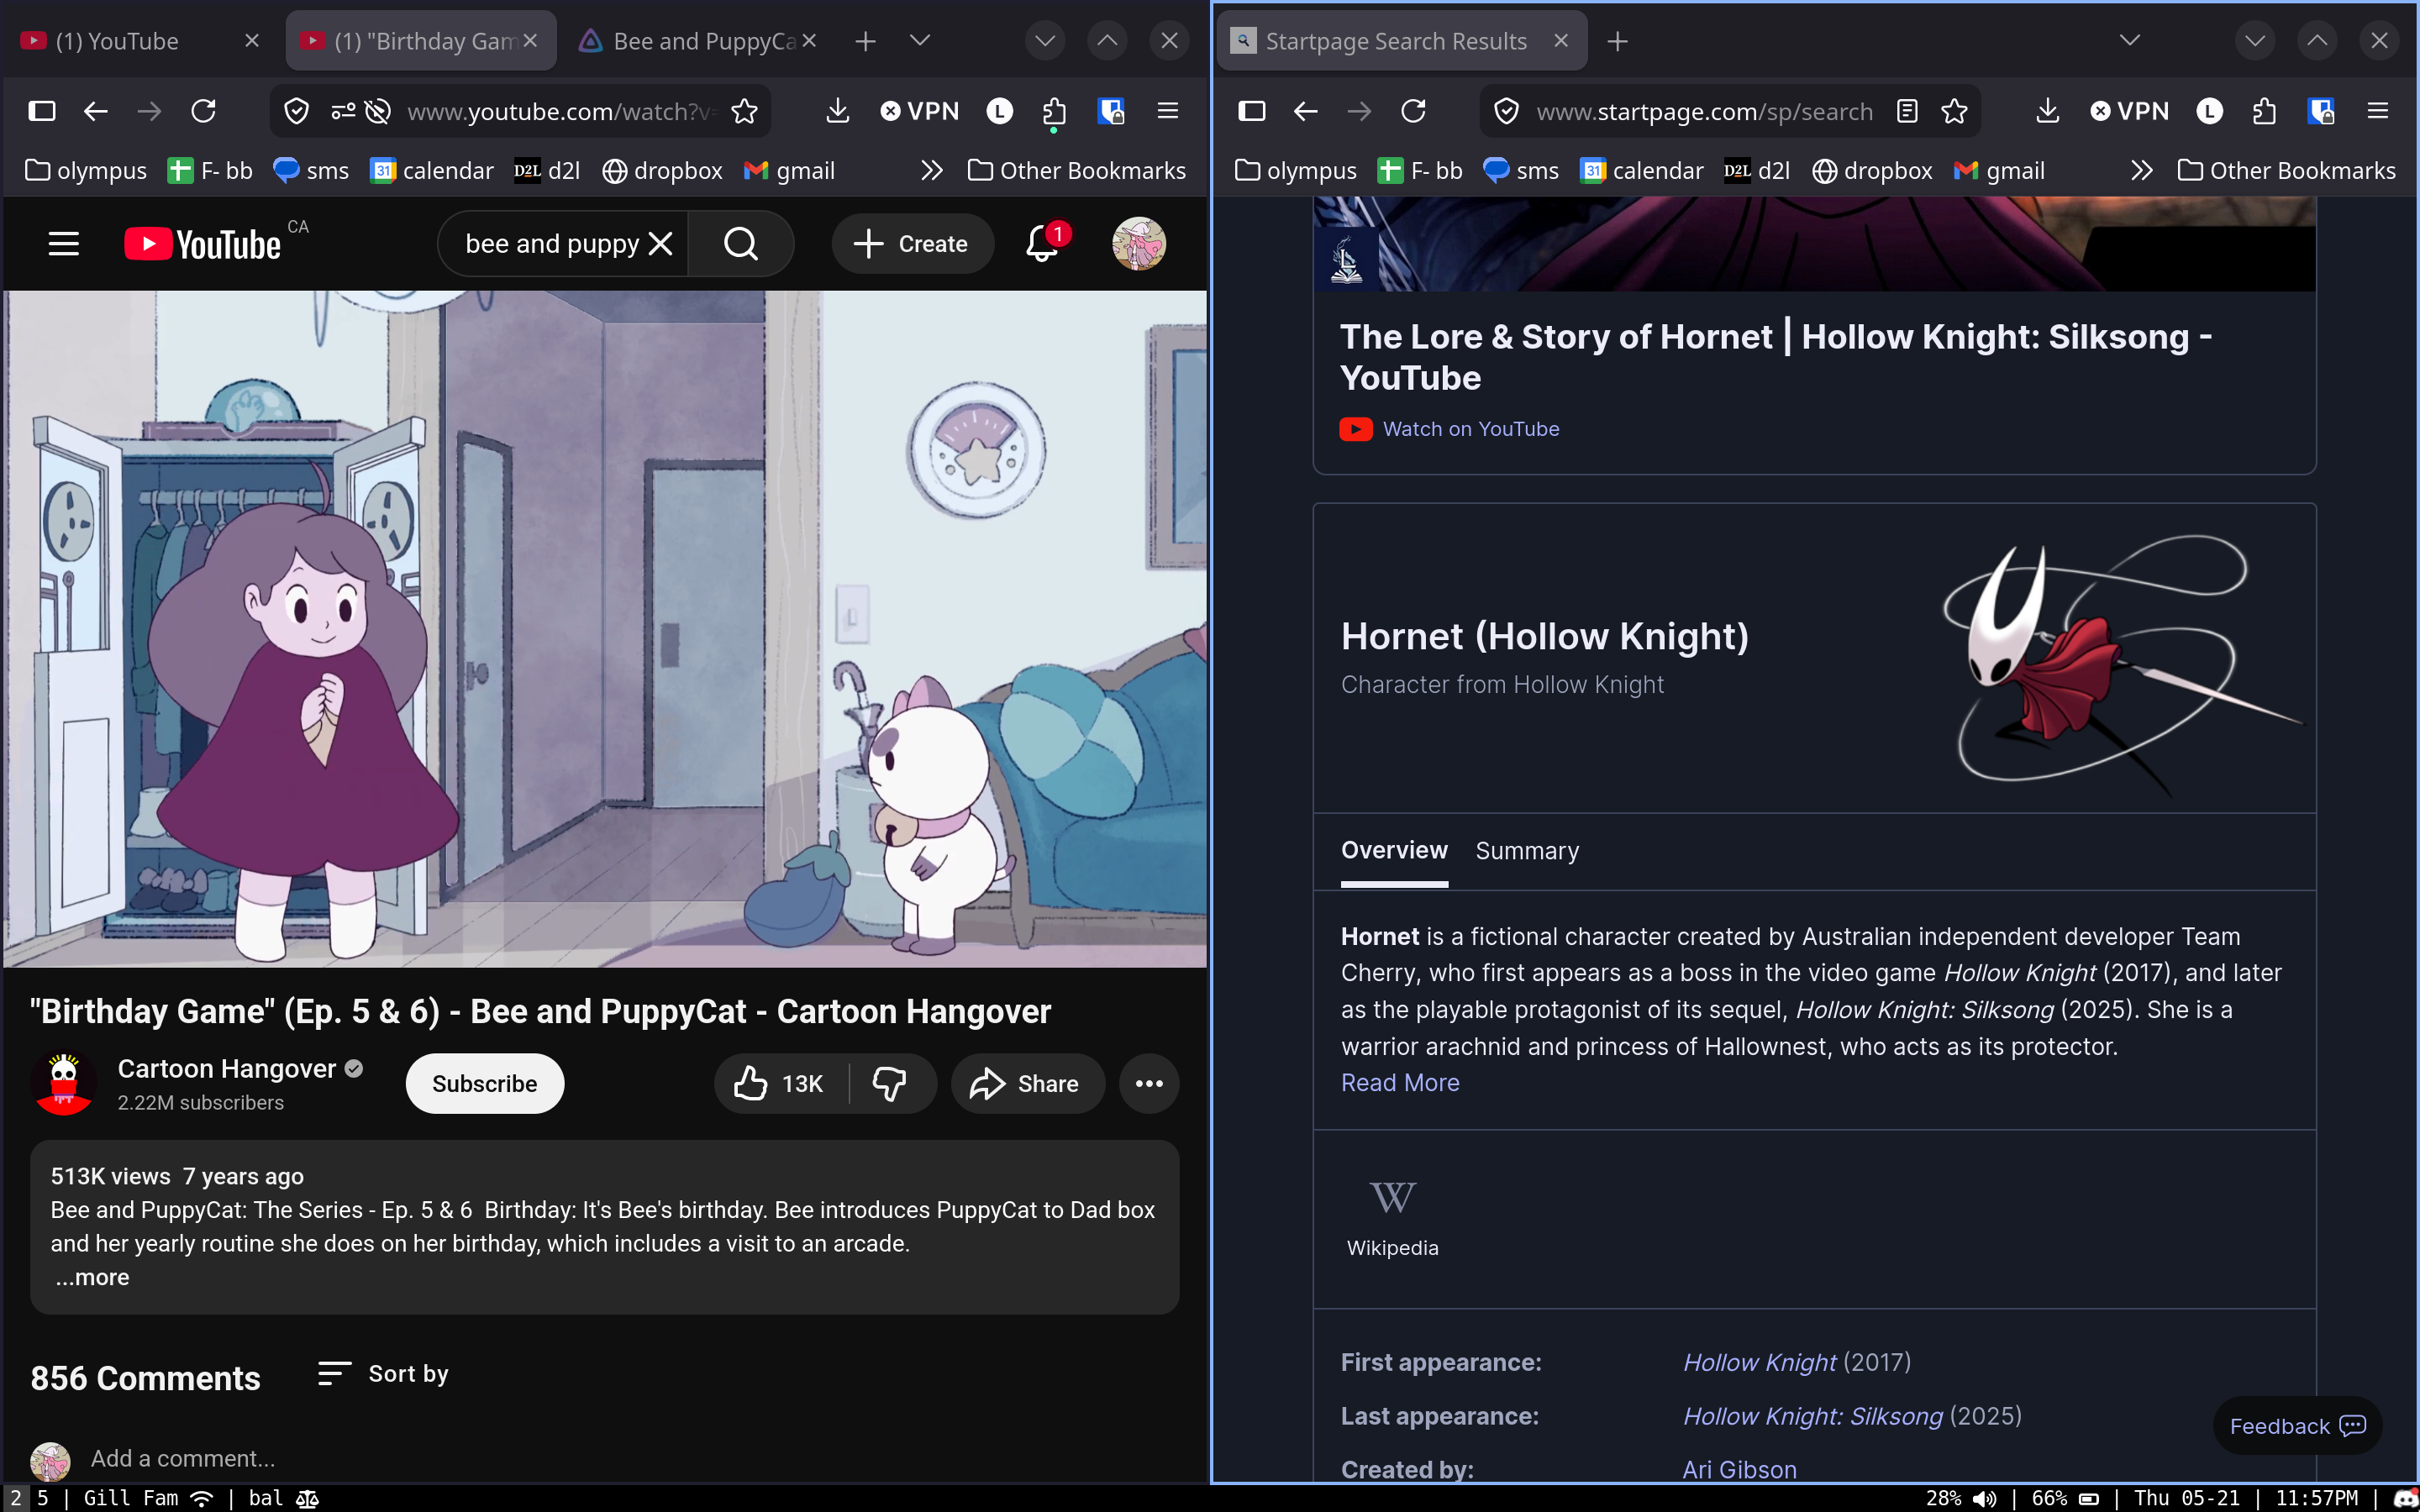Switch to the Overview tab for Hornet
2420x1512 pixels.
click(x=1394, y=850)
